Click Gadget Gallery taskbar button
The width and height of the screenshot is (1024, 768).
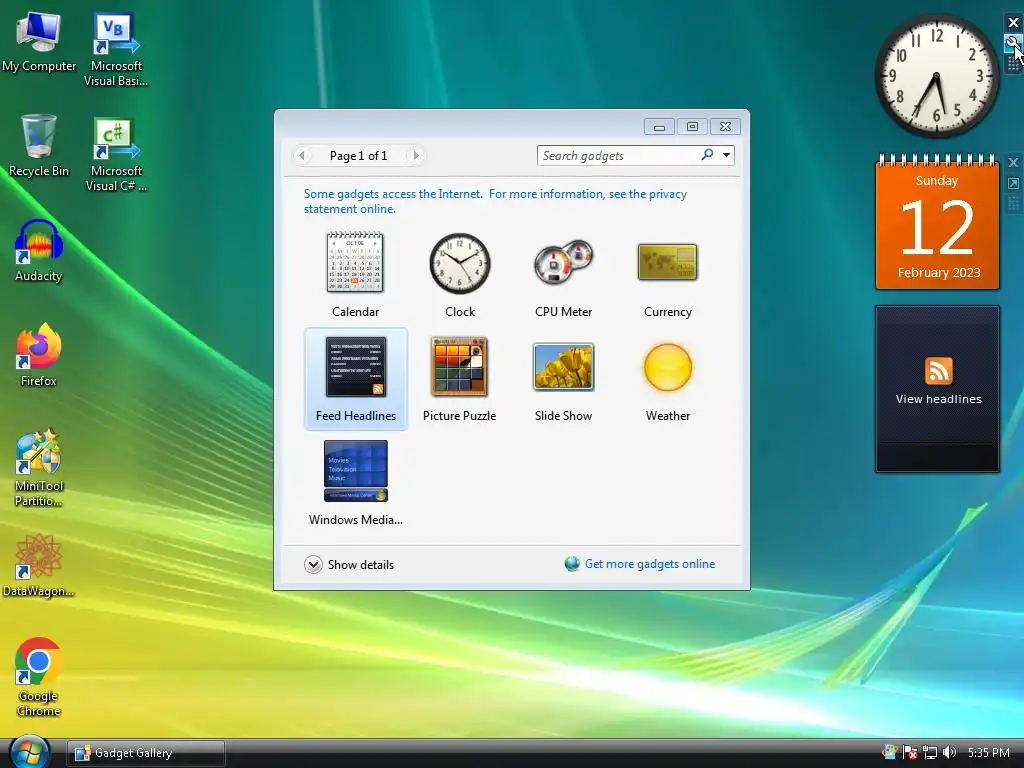[x=146, y=753]
